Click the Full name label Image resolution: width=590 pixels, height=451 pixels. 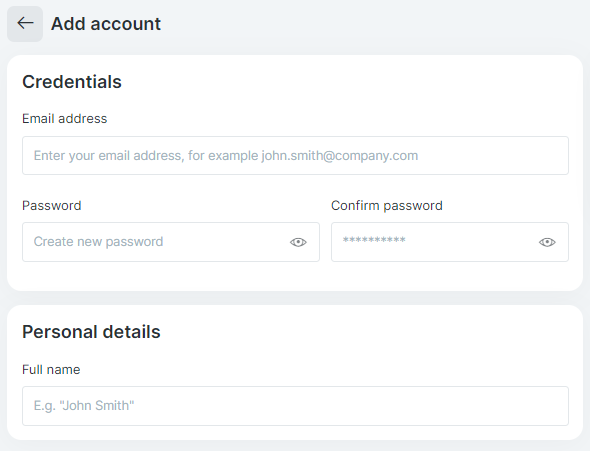pyautogui.click(x=51, y=370)
